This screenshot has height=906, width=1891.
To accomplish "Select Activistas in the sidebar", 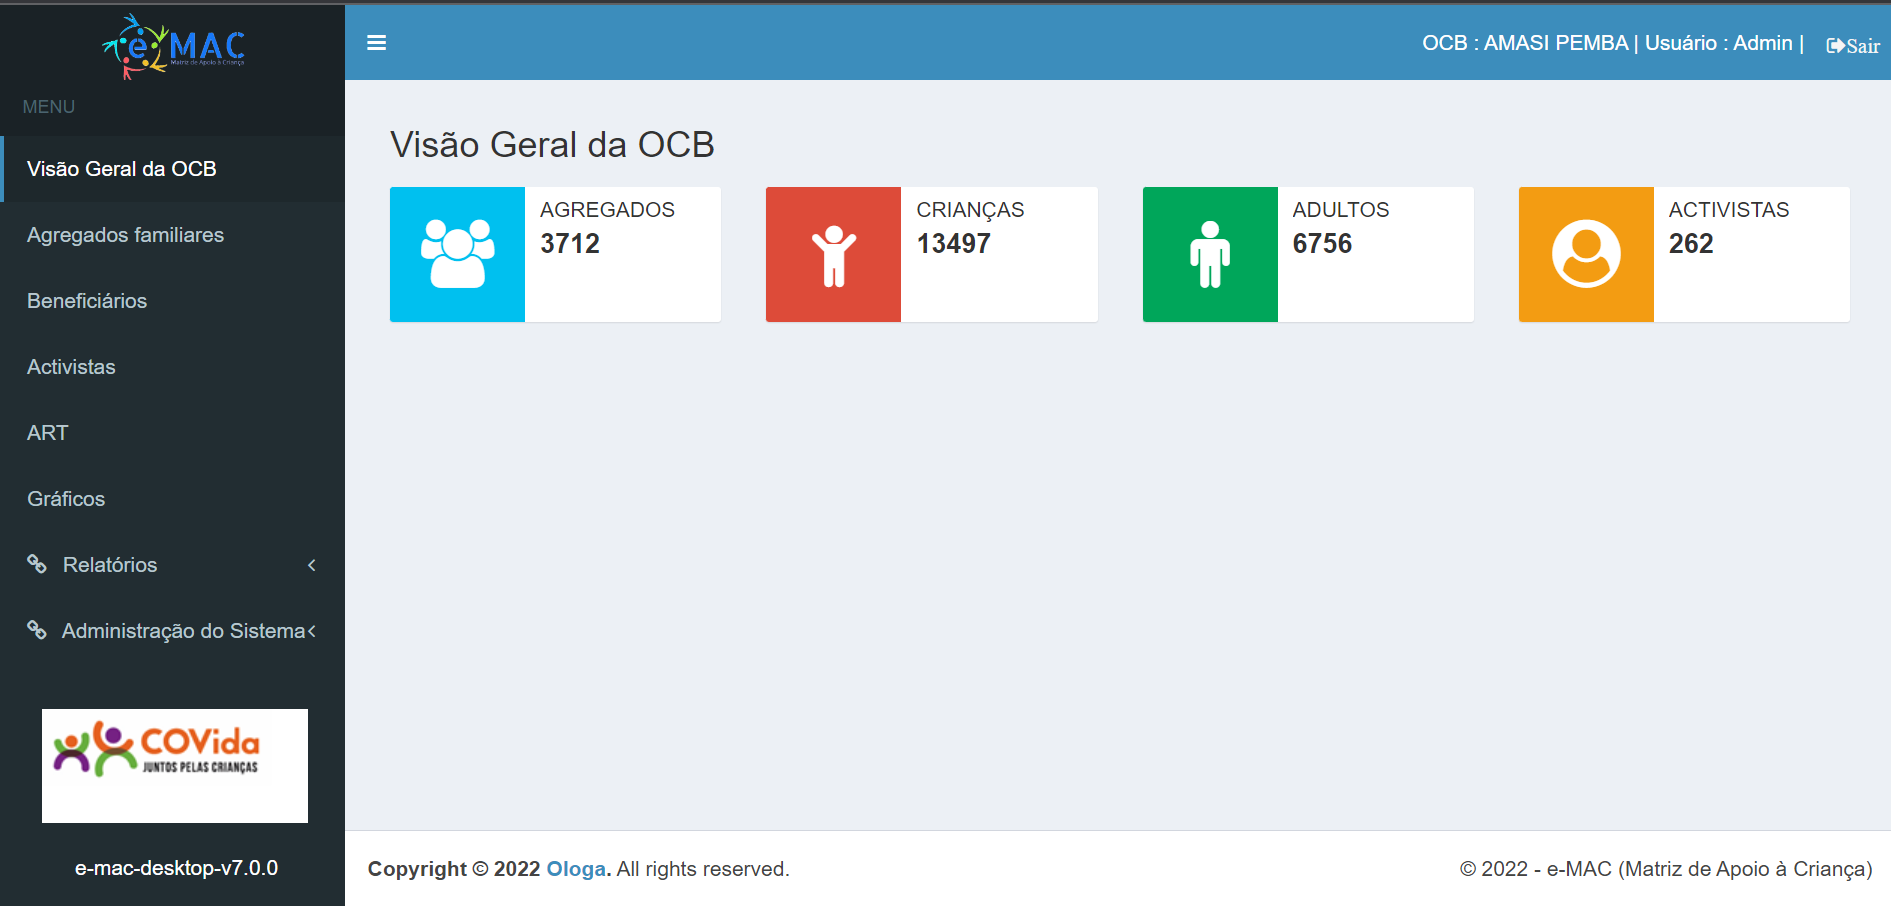I will pos(71,367).
